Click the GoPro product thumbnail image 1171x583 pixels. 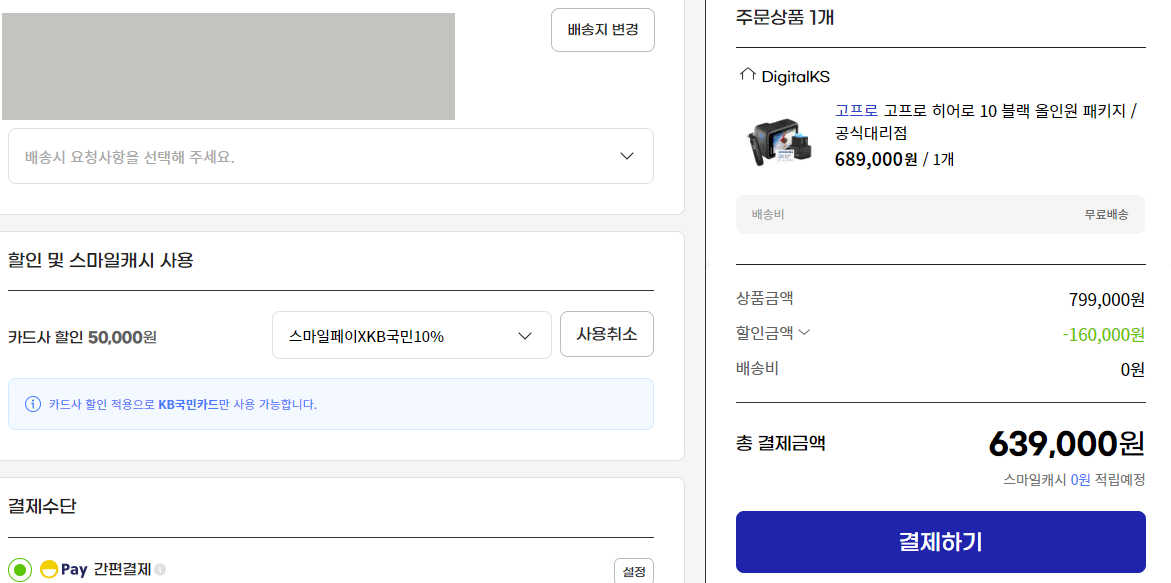pyautogui.click(x=780, y=142)
